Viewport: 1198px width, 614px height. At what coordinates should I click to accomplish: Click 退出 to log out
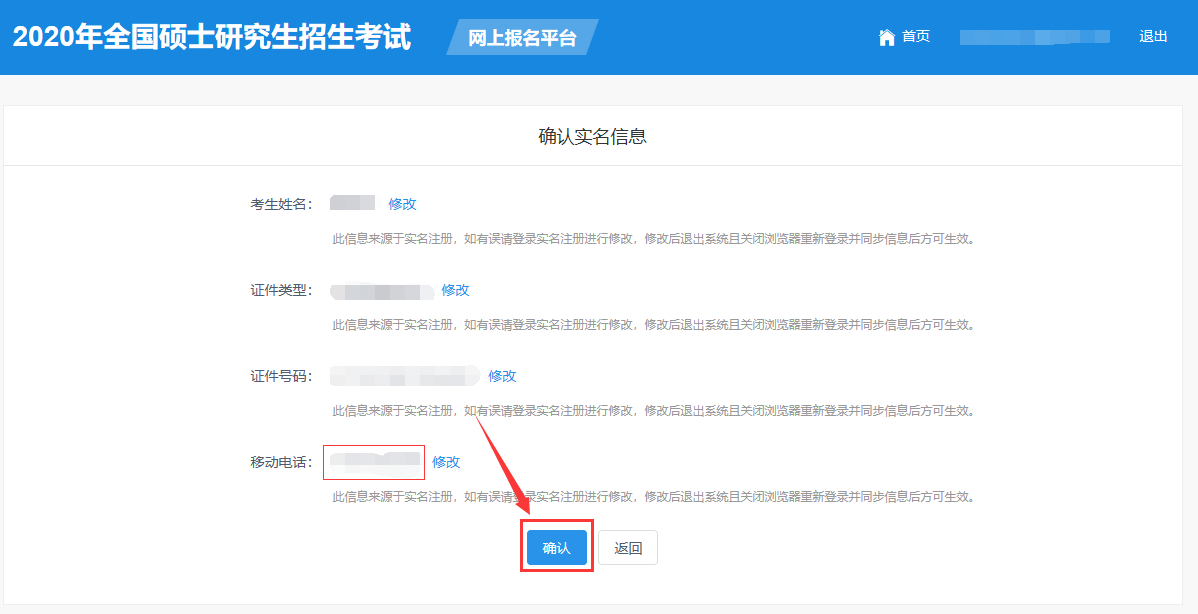(x=1153, y=37)
